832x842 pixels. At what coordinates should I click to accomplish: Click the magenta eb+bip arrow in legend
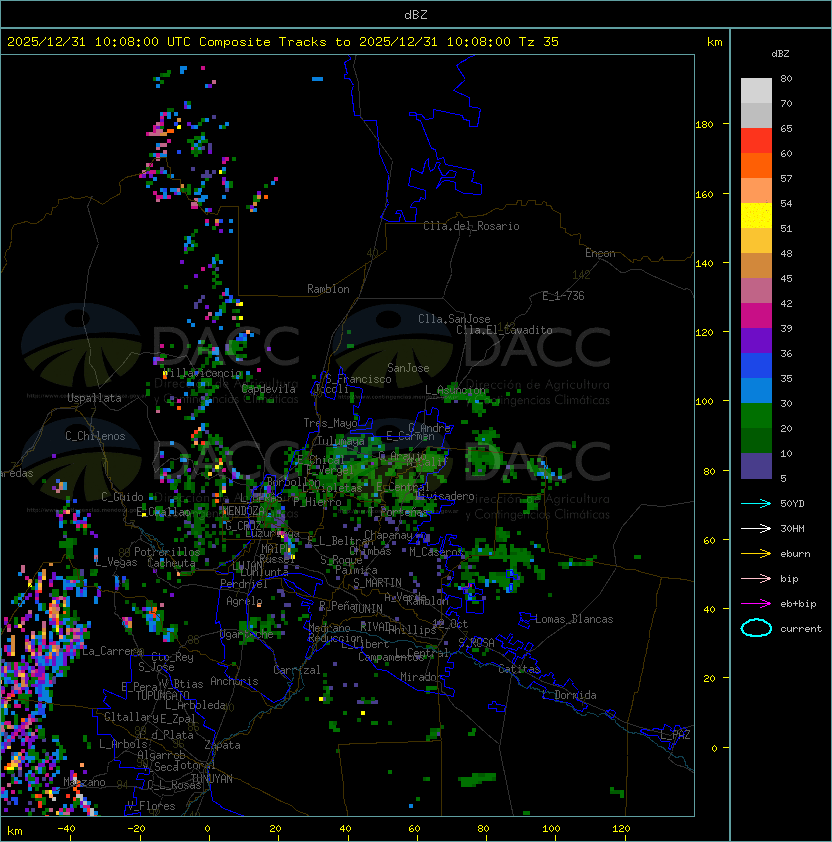pyautogui.click(x=756, y=604)
